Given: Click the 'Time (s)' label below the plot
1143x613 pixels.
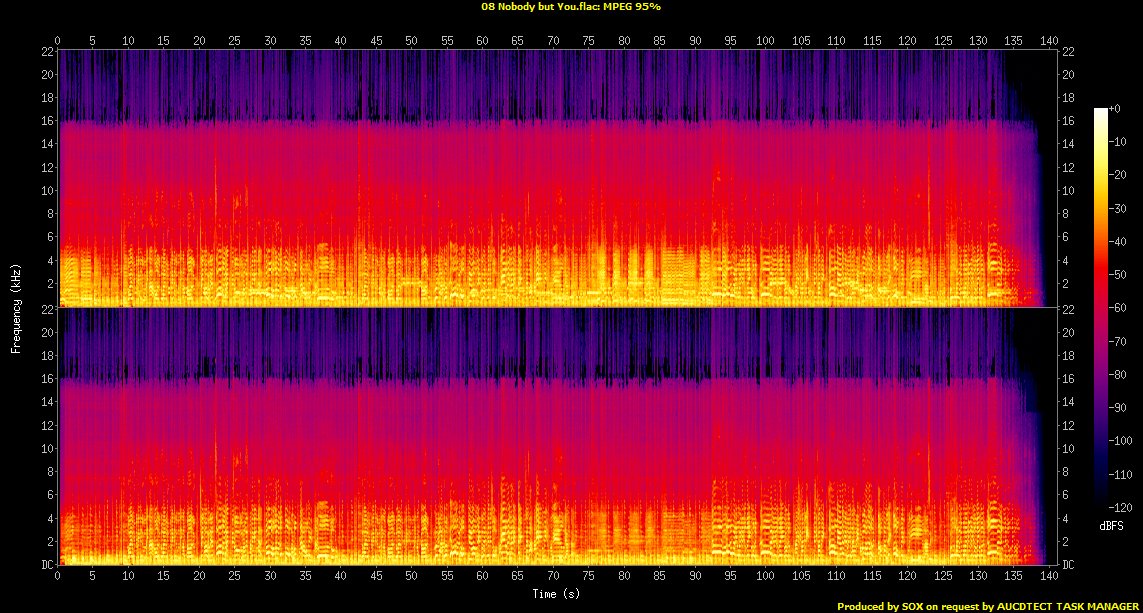Looking at the screenshot, I should point(553,594).
